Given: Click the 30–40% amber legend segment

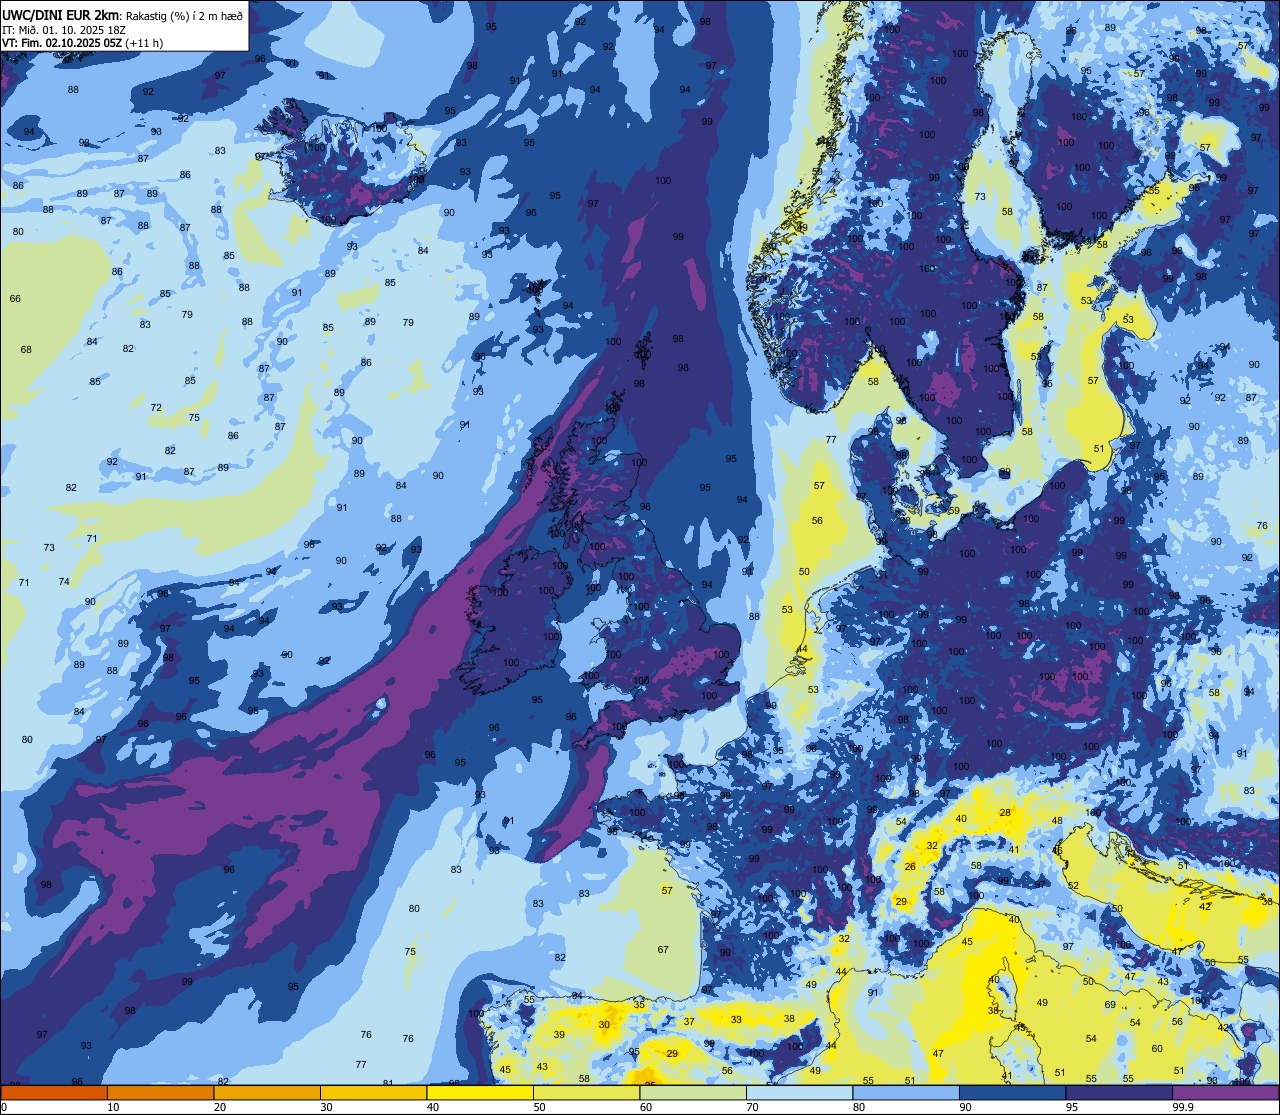Looking at the screenshot, I should coord(373,1093).
